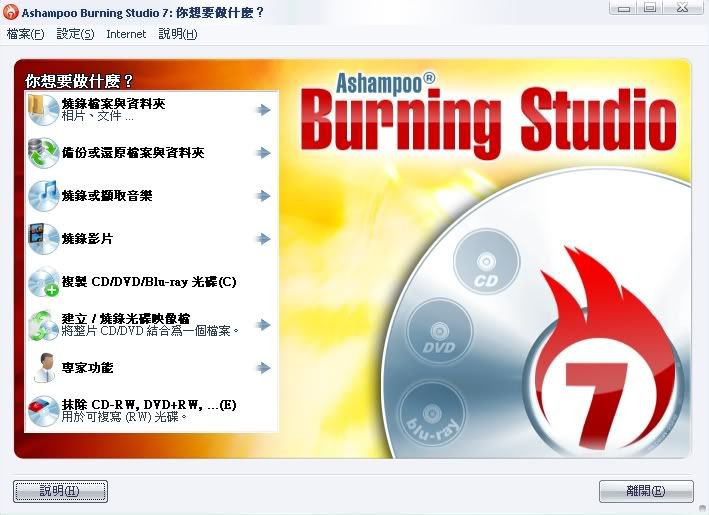Select 建立 / 燒錄光碟映像檔 entry
This screenshot has height=515, width=709.
[126, 319]
